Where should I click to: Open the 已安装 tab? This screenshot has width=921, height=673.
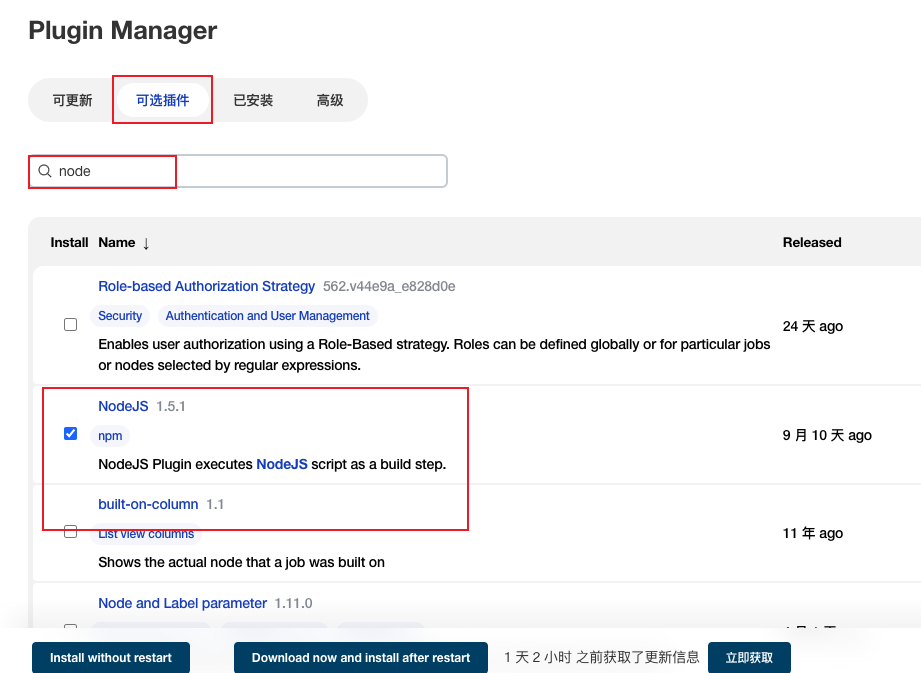pos(253,100)
